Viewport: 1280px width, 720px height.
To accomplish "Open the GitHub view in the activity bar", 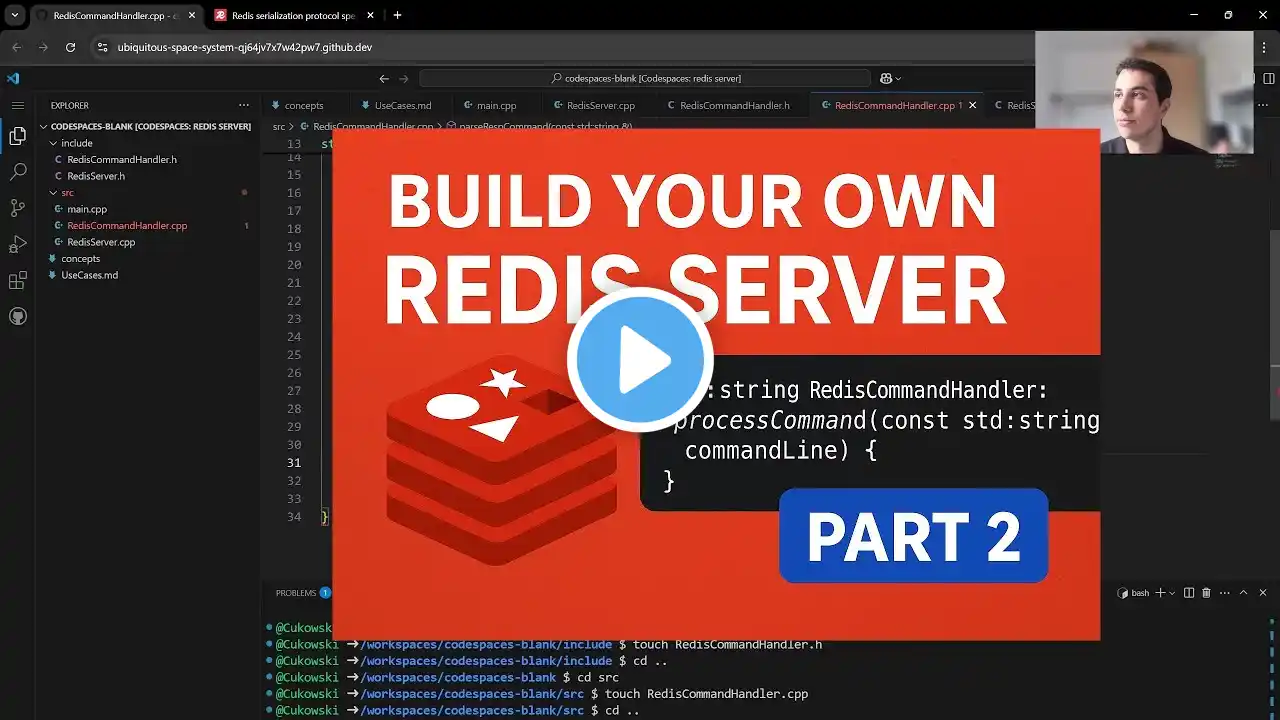I will pos(17,316).
